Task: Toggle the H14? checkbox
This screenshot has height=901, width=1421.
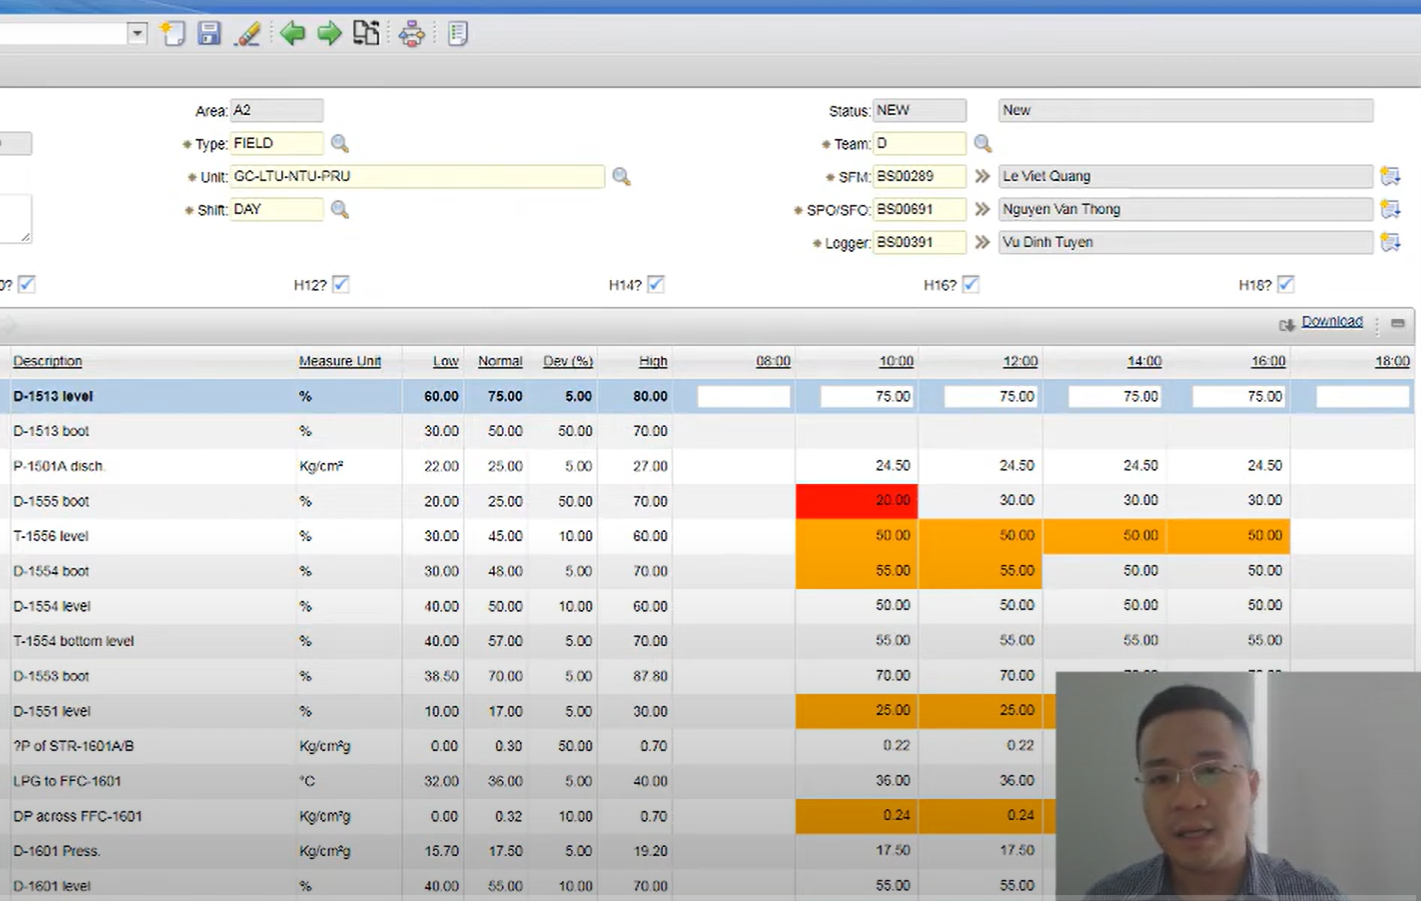Action: [656, 284]
